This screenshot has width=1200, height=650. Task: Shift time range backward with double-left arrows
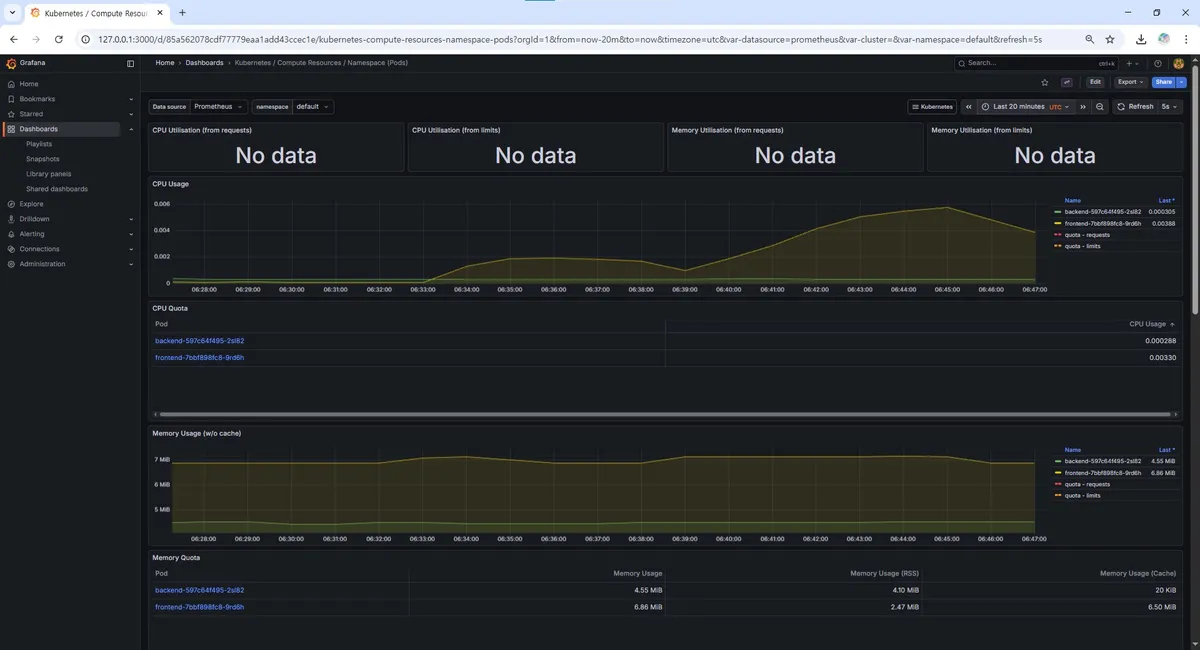point(968,106)
